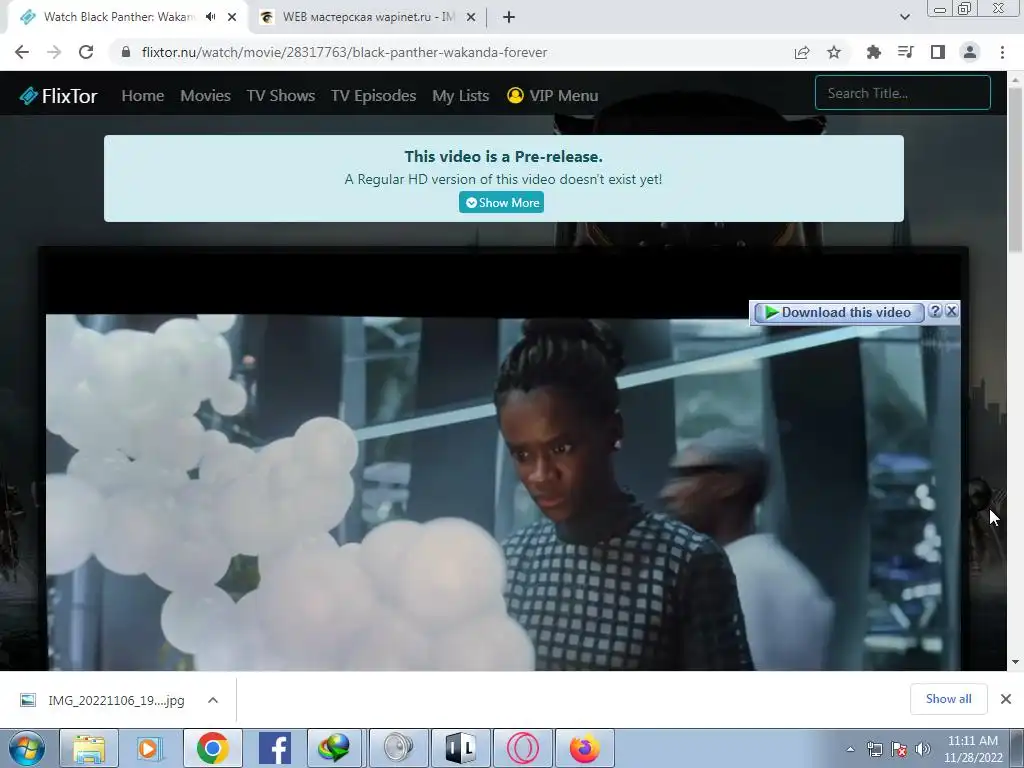This screenshot has height=768, width=1024.
Task: Open the IL app taskbar icon
Action: pyautogui.click(x=460, y=748)
